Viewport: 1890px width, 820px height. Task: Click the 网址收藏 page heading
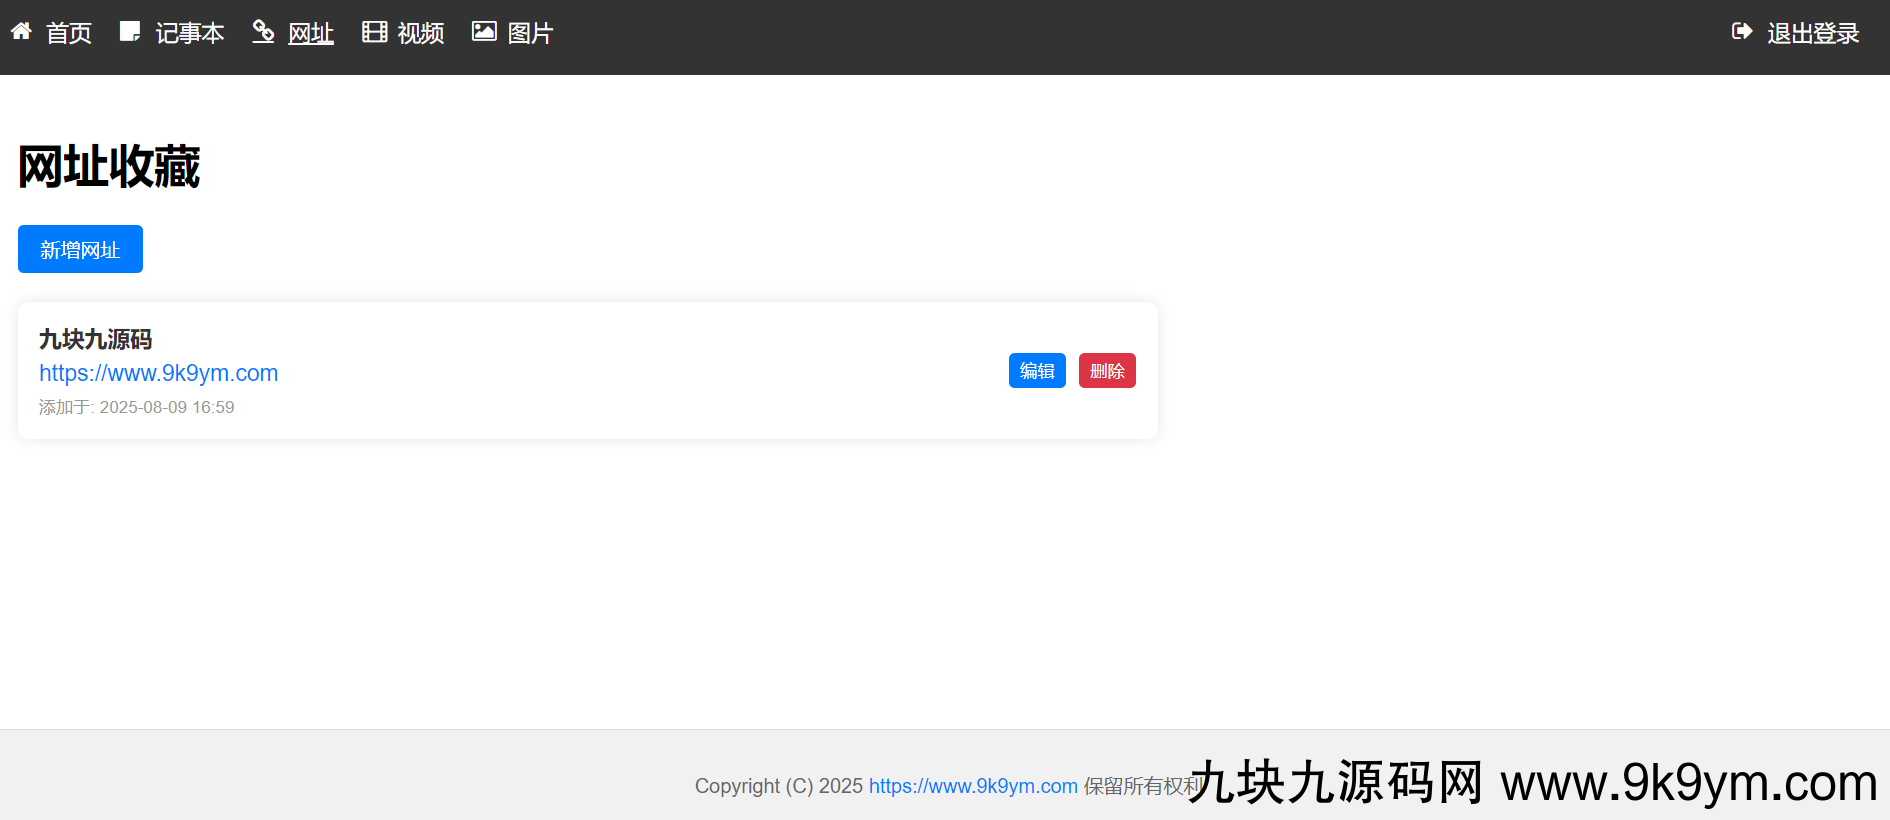[x=109, y=166]
